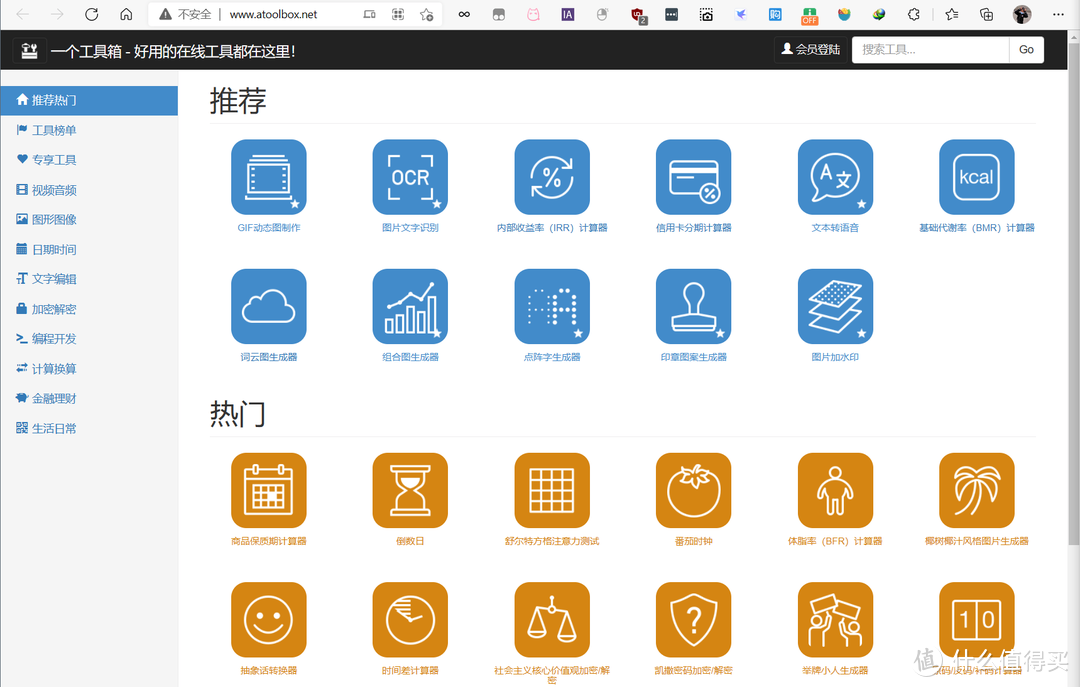Open the 番茄时钟 tomato icon
Screen dimensions: 1080x687
(693, 490)
